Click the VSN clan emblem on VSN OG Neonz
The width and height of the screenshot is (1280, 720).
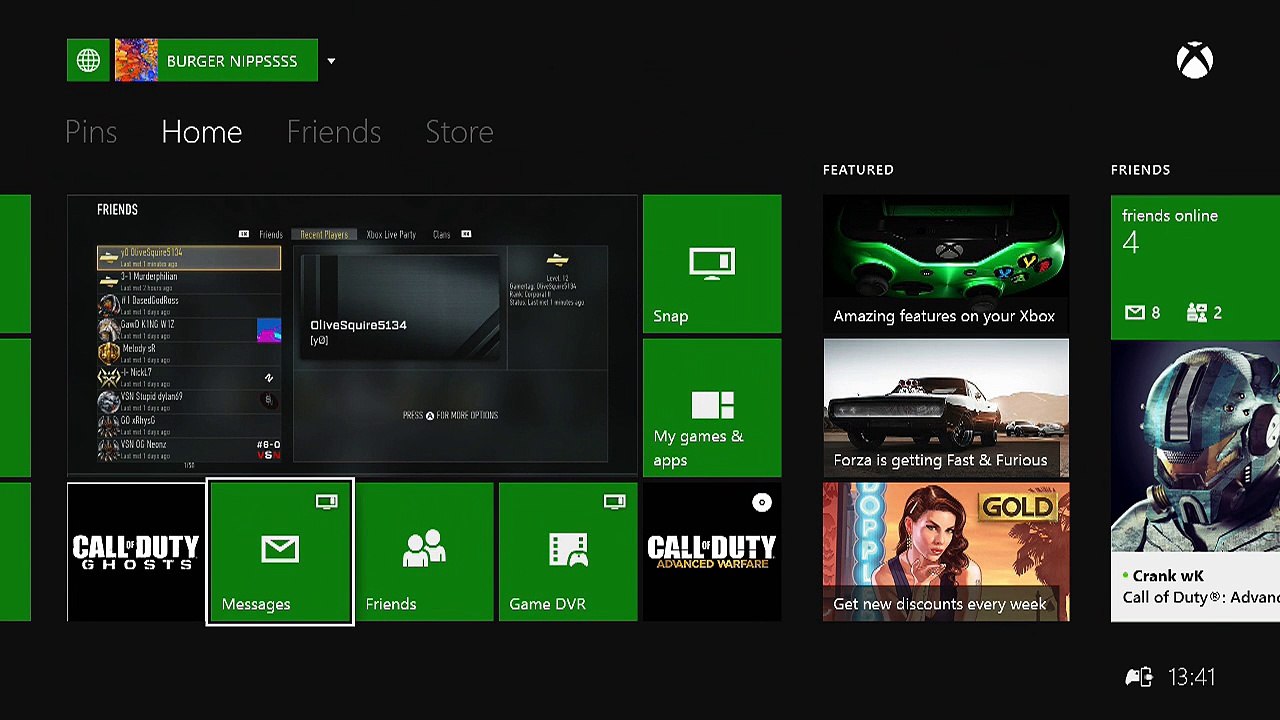click(x=269, y=450)
